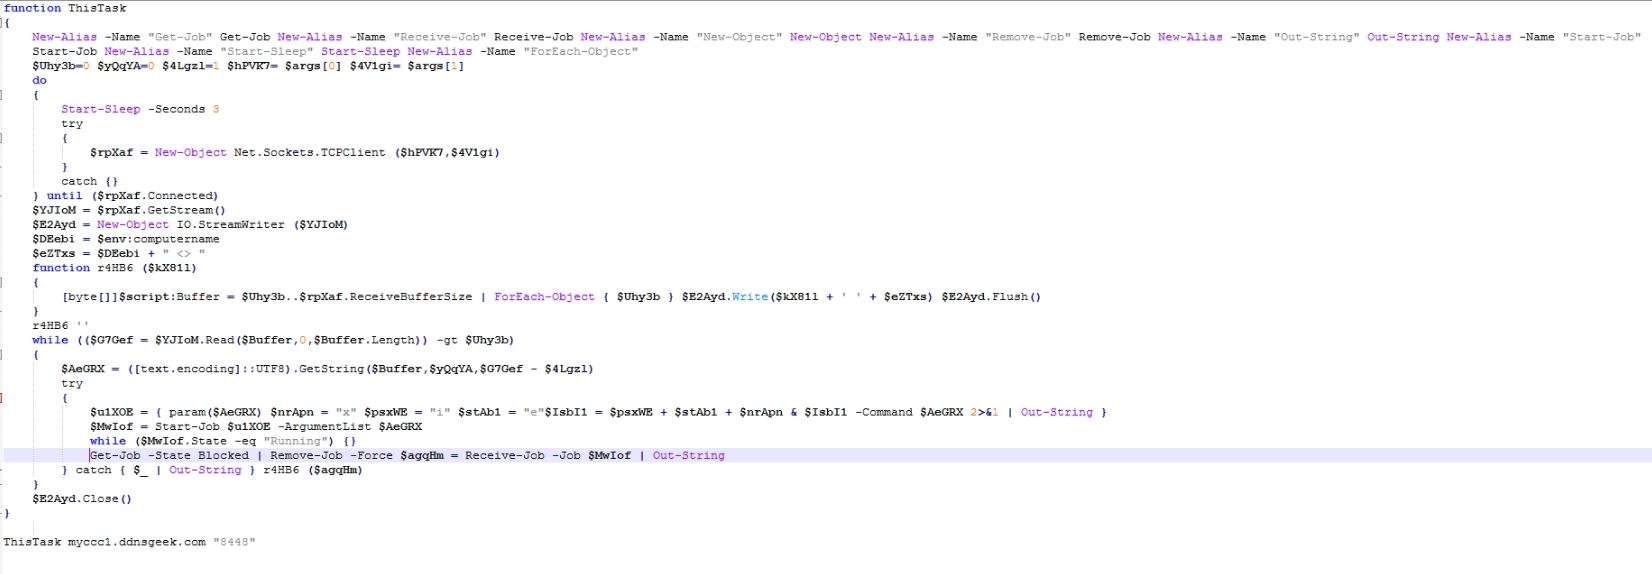The height and width of the screenshot is (574, 1652).
Task: Click the quoted "ForEach-Object" alias name
Action: [x=580, y=51]
